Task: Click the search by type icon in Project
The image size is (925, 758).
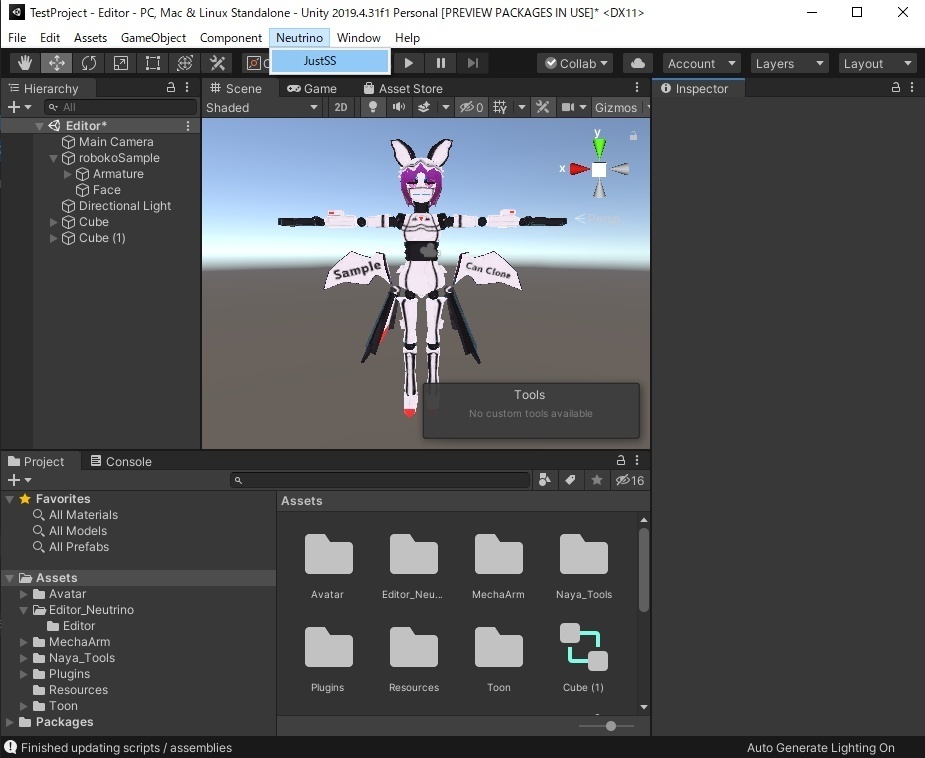Action: [x=544, y=480]
